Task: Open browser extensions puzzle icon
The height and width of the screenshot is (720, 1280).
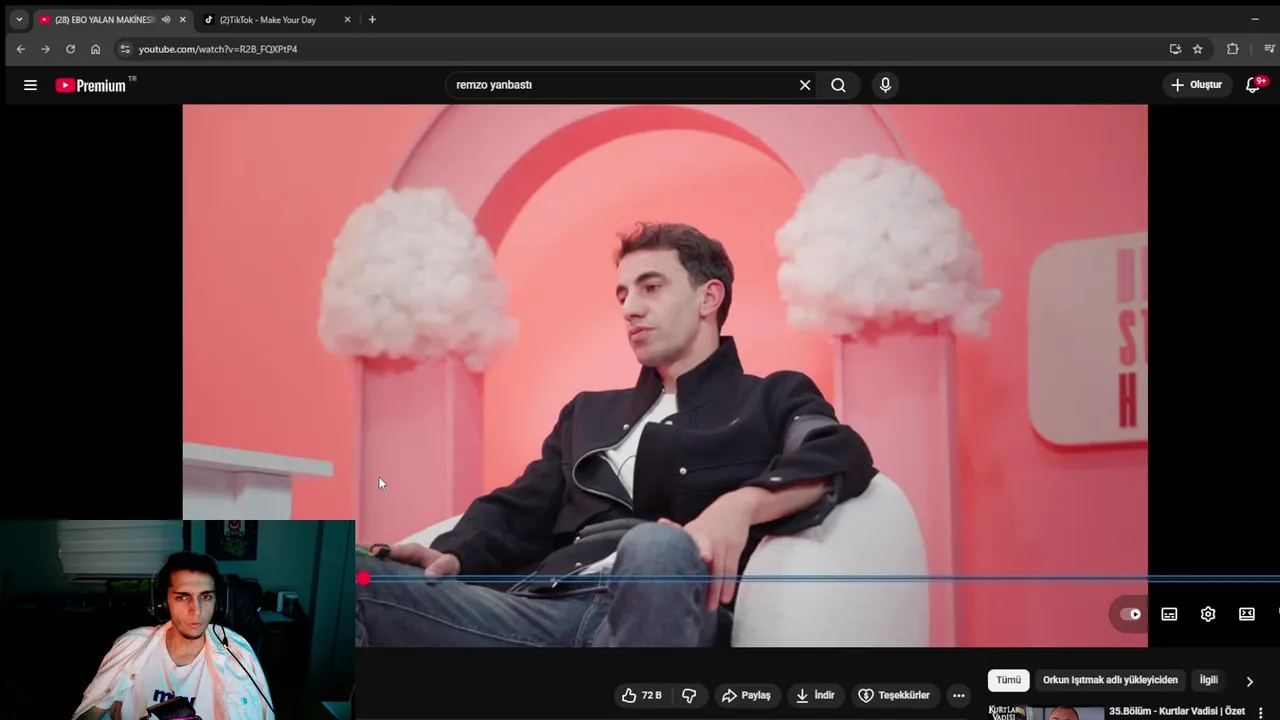Action: point(1232,49)
